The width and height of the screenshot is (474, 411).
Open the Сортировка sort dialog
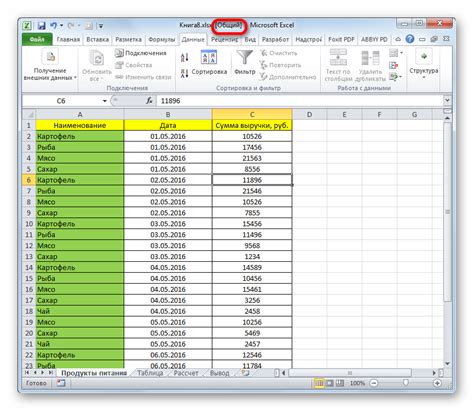click(x=209, y=63)
